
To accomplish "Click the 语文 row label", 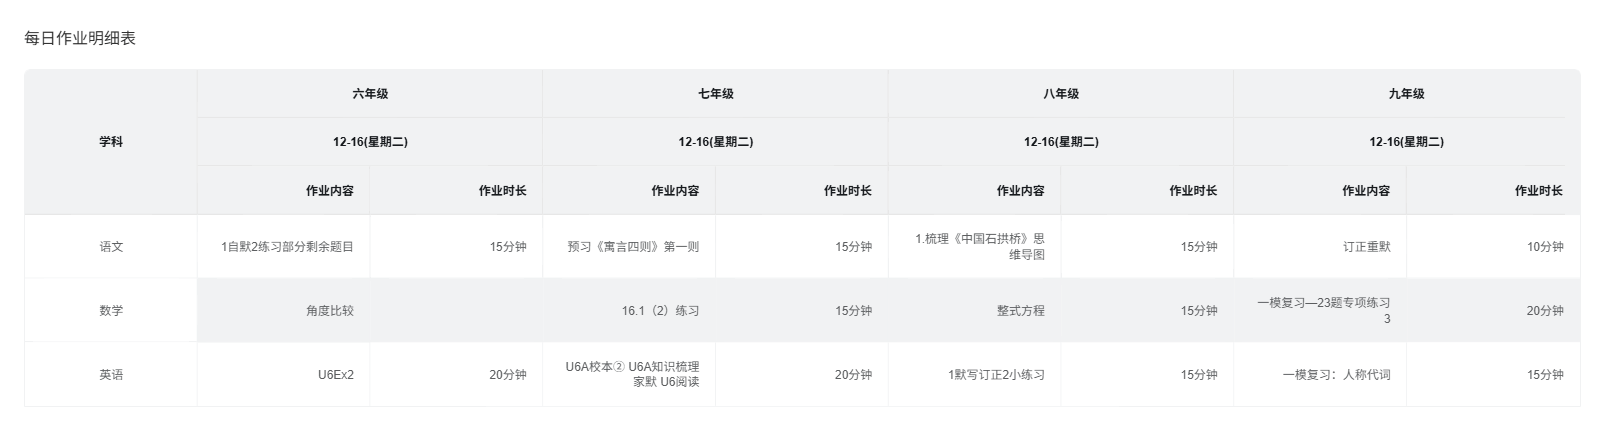I will point(111,247).
